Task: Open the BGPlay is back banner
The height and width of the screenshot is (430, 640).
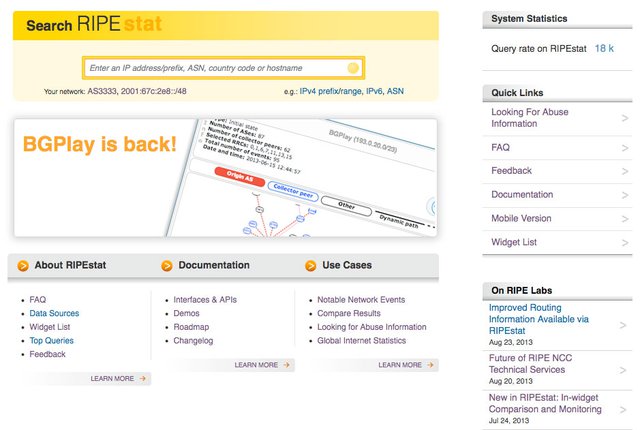Action: pos(225,177)
